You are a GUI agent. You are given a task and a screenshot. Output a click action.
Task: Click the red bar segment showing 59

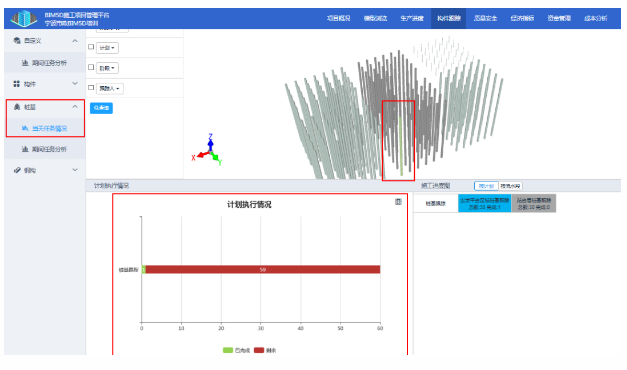tap(263, 270)
